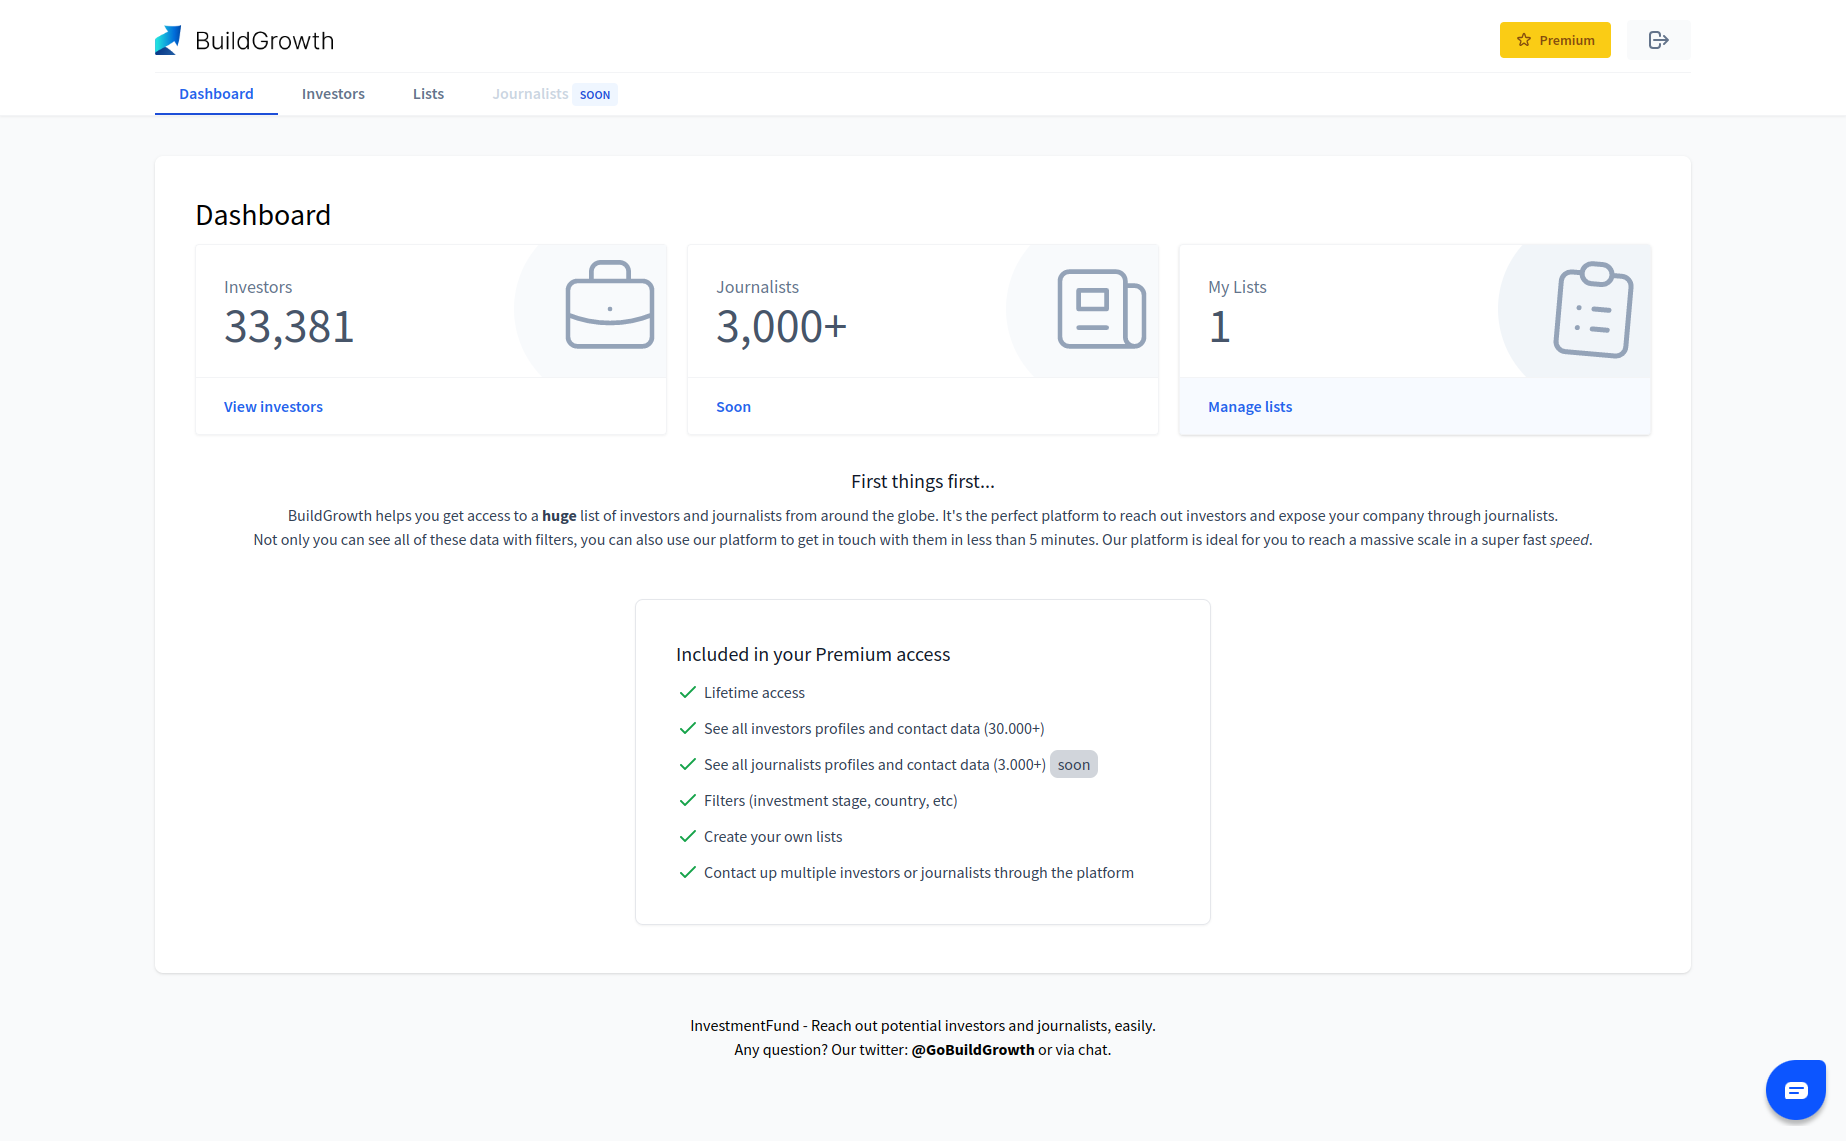
Task: Click the newspaper icon in Journalists card
Action: (1101, 308)
